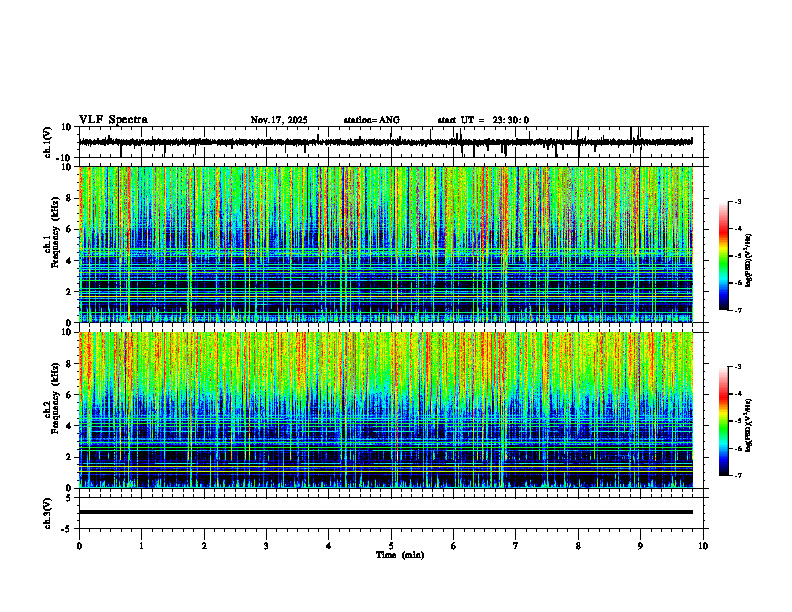Click the "2" tick on time axis
The image size is (792, 612).
tap(204, 546)
